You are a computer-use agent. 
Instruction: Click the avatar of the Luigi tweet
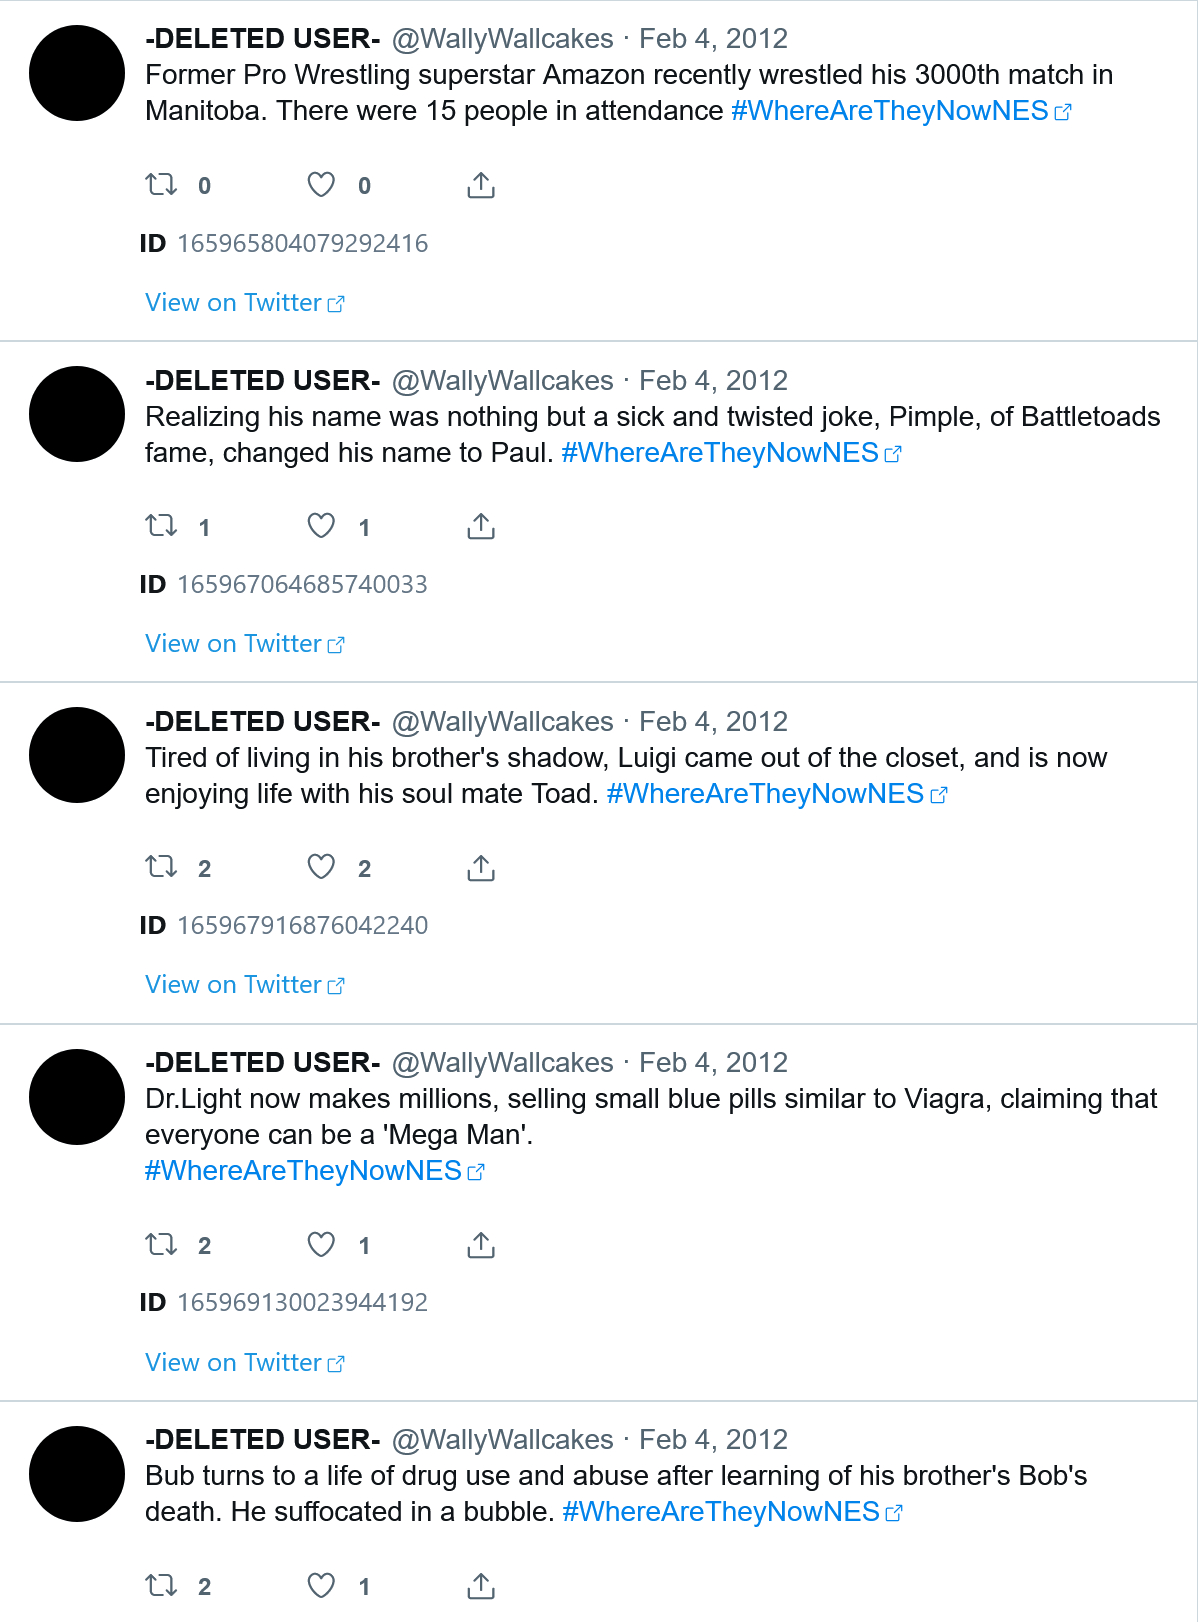[x=77, y=755]
